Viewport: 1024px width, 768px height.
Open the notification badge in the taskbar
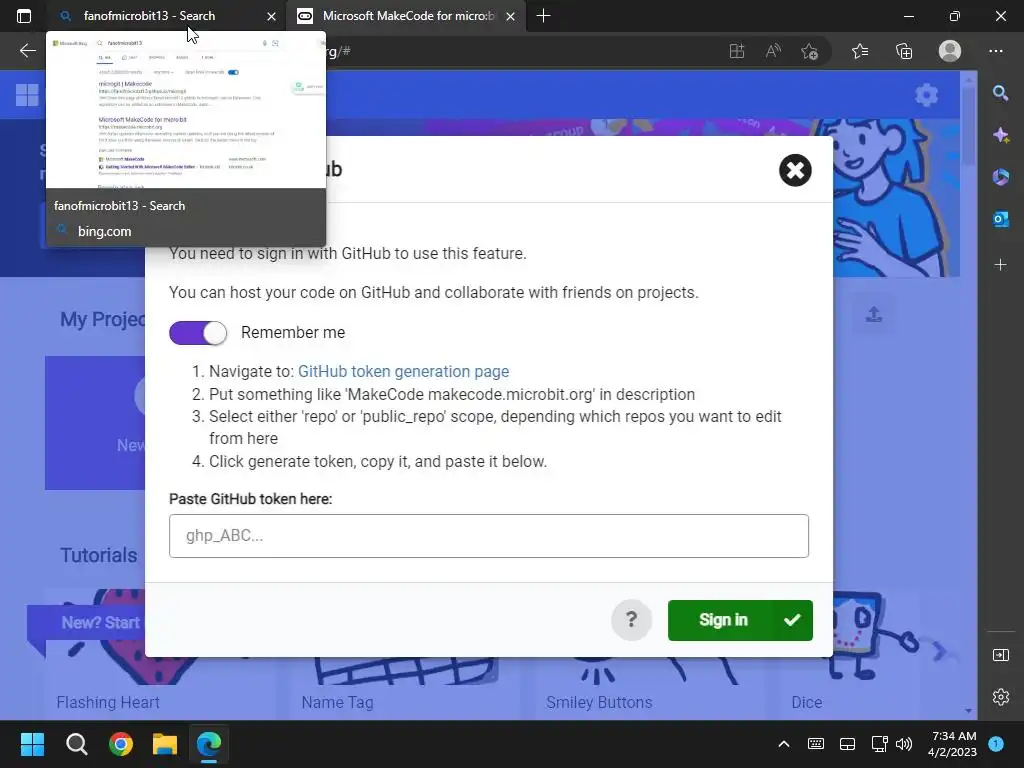(996, 744)
